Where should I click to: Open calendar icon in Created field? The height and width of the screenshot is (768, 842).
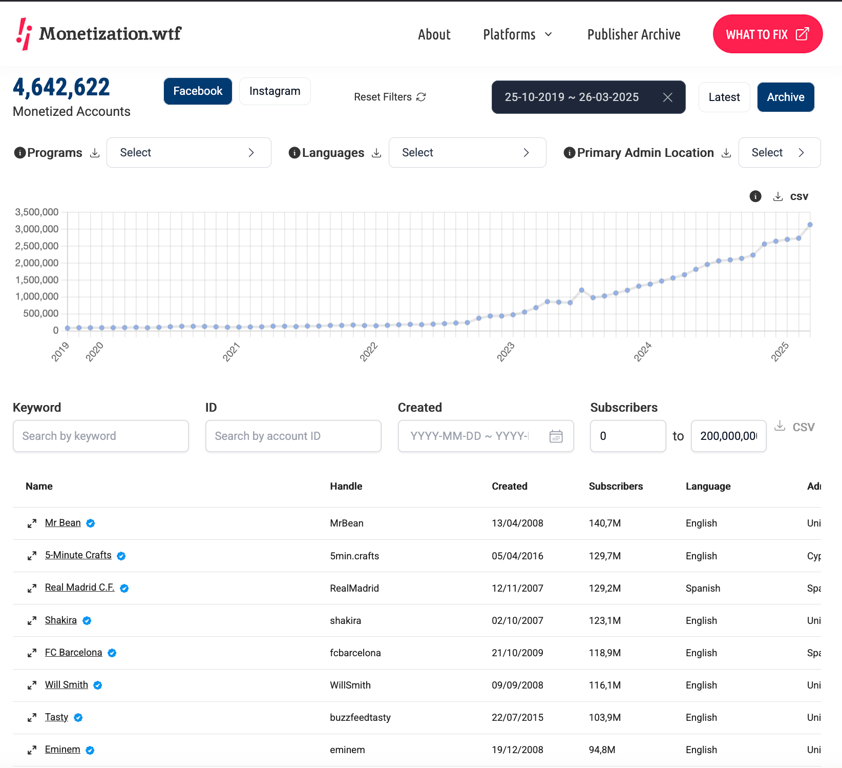[x=556, y=436]
